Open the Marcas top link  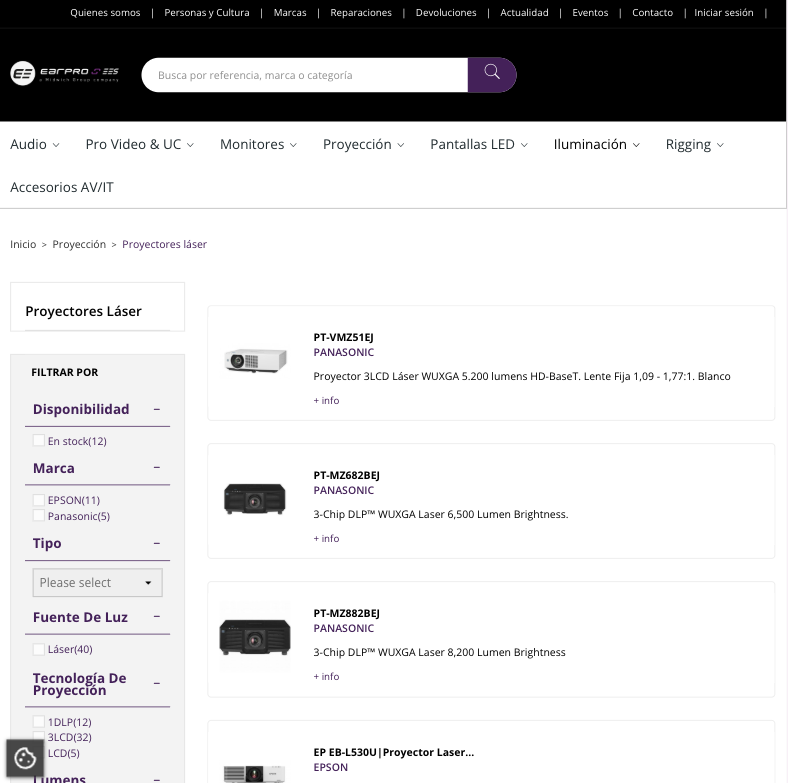tap(290, 13)
